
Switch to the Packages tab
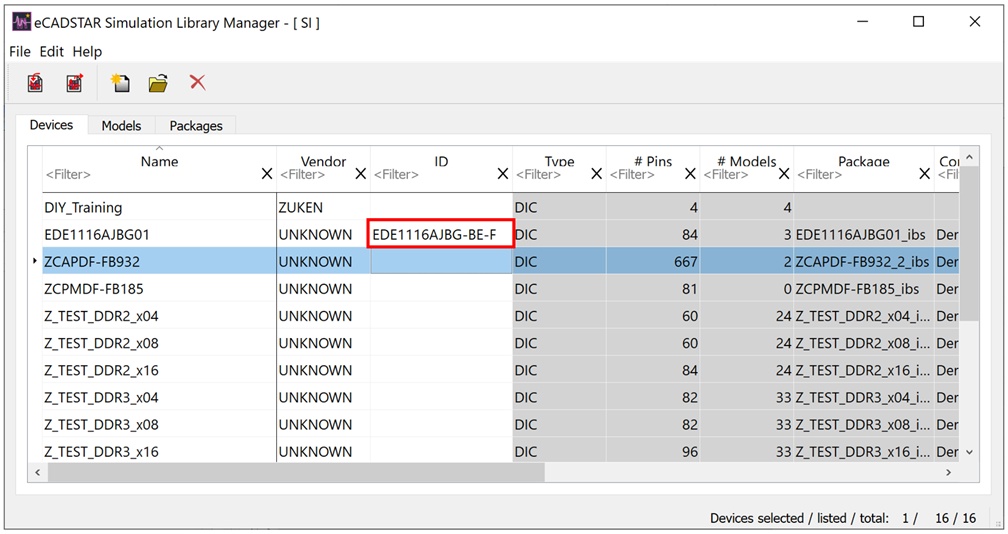pos(196,126)
